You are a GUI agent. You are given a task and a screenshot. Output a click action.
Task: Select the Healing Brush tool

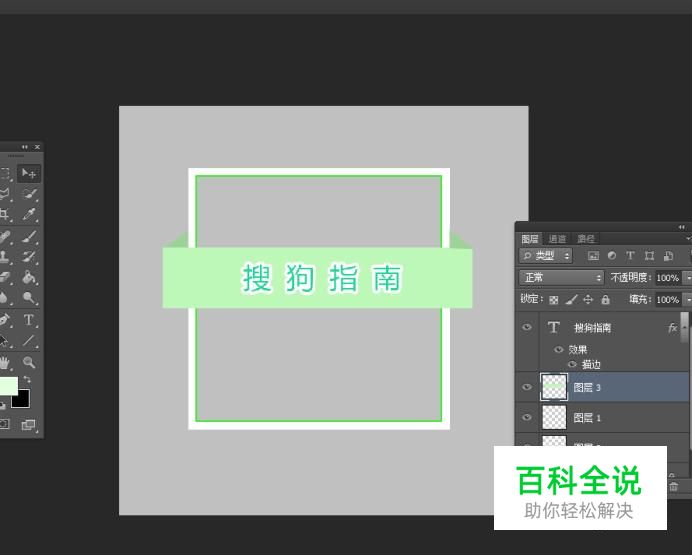[4, 237]
